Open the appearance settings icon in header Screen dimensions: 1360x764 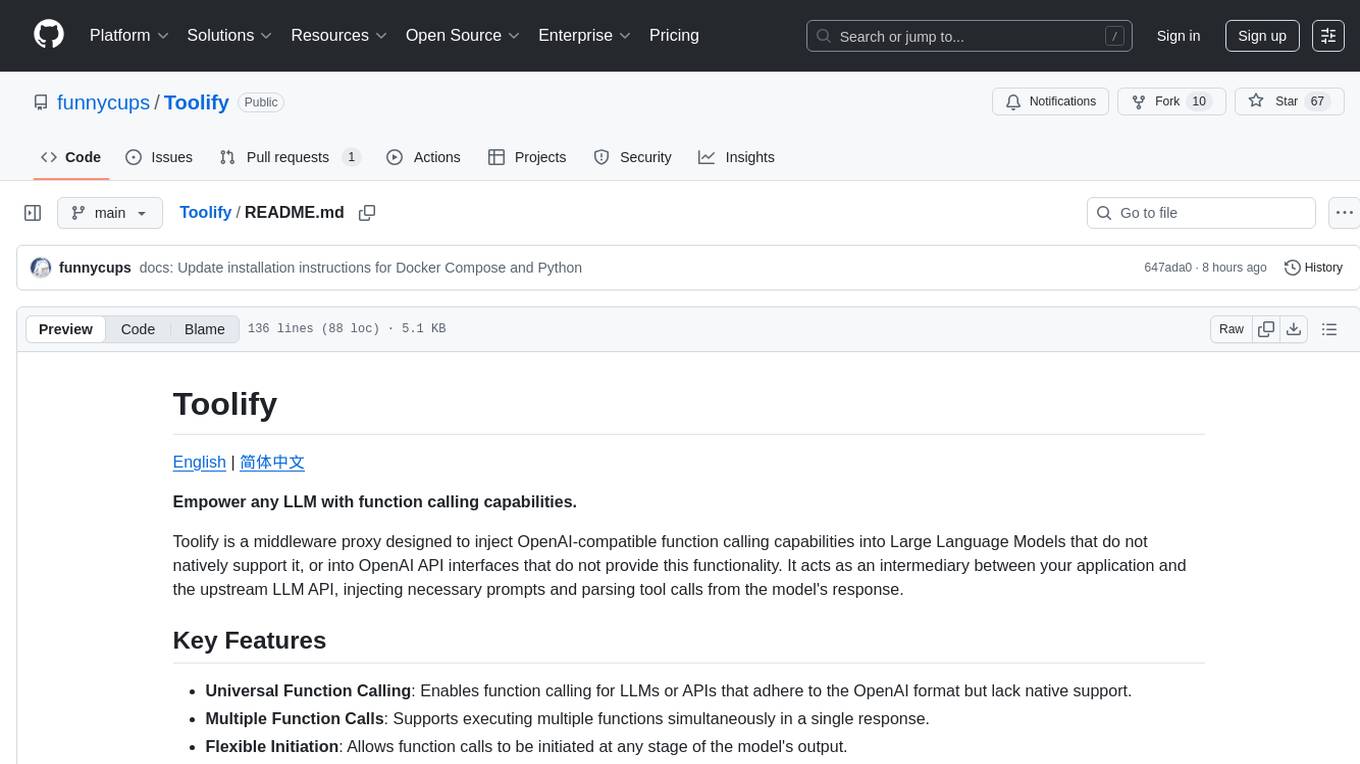pos(1328,36)
